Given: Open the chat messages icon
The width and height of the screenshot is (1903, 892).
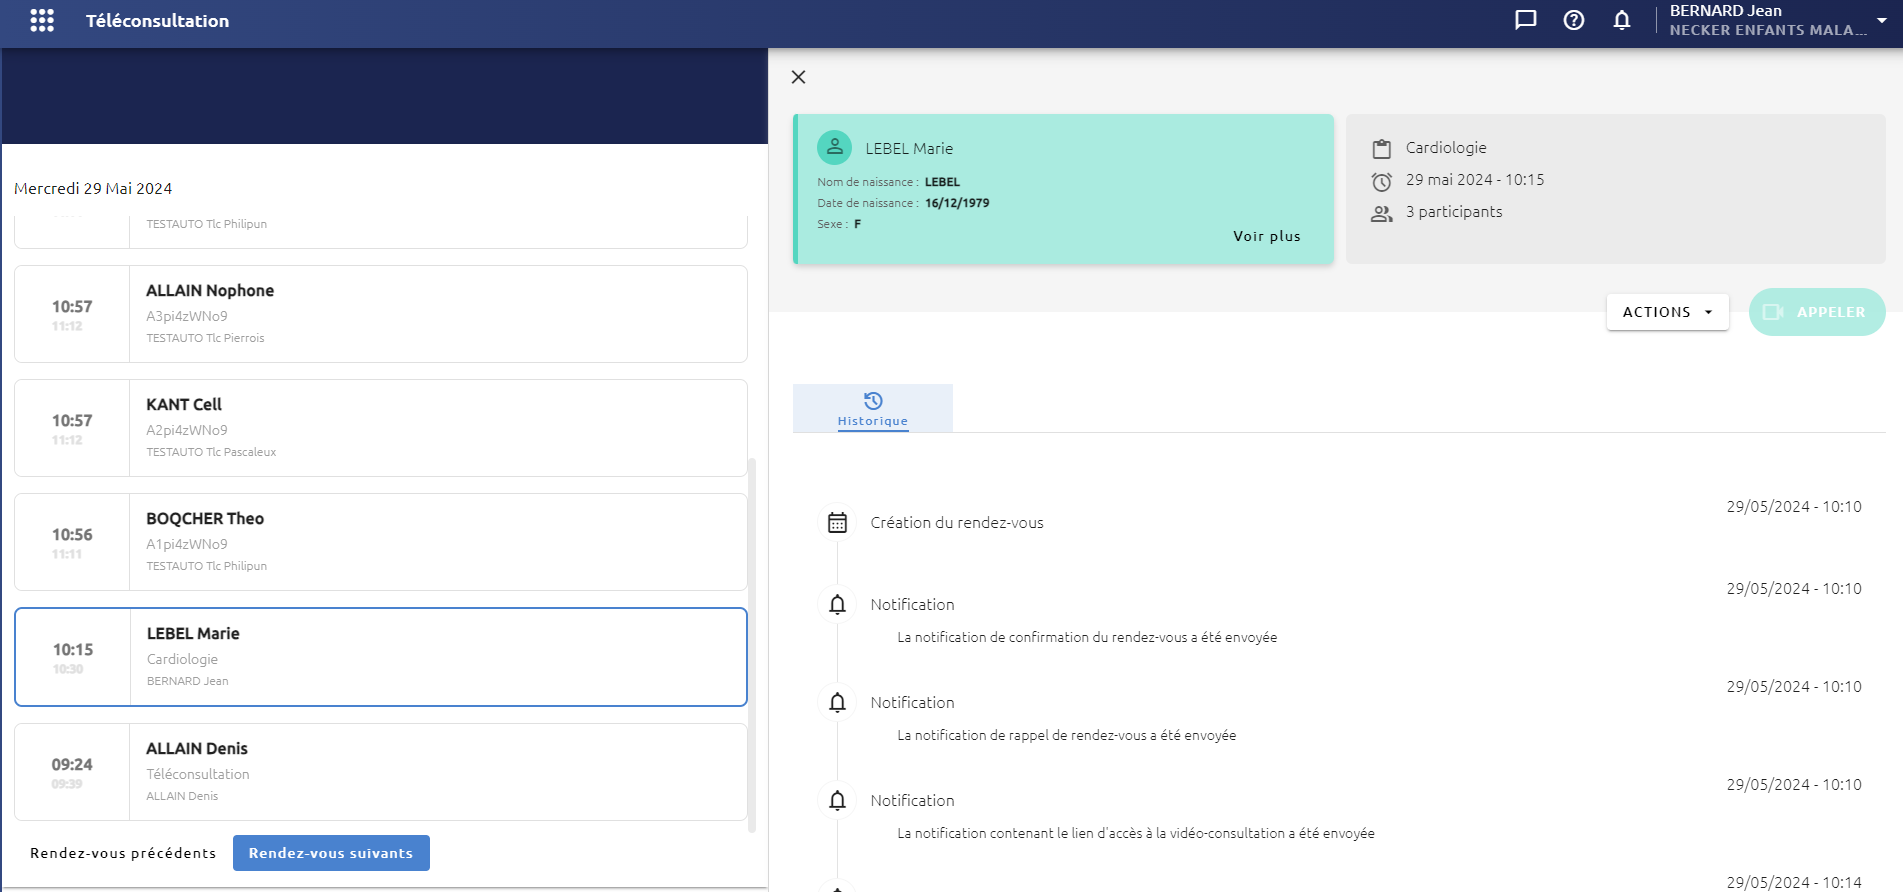Looking at the screenshot, I should click(x=1525, y=20).
